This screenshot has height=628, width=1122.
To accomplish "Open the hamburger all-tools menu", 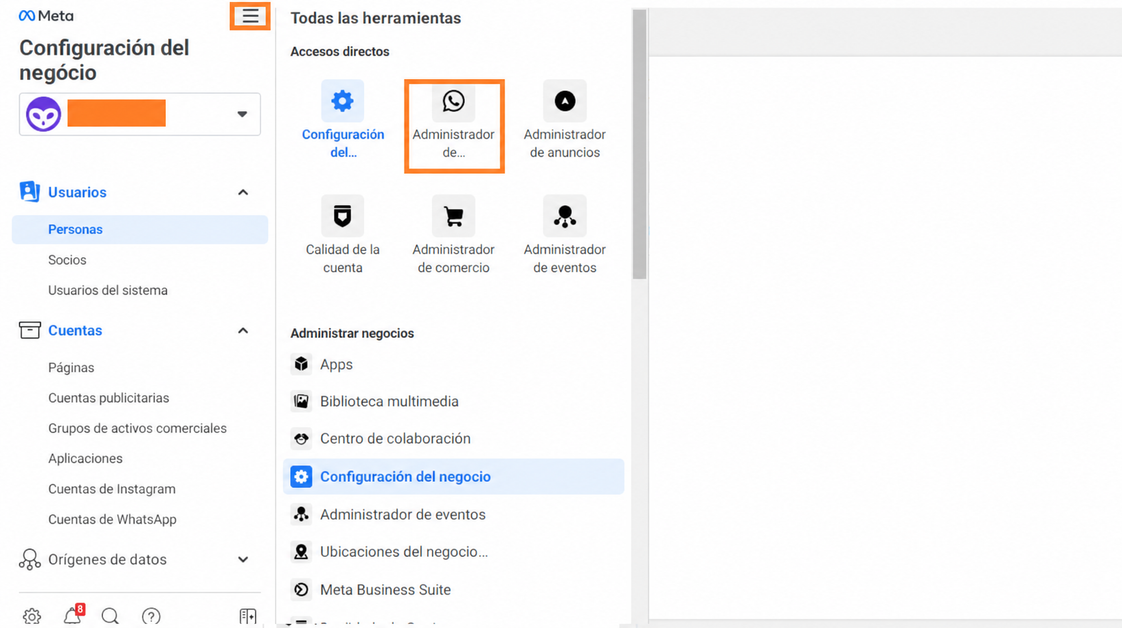I will (250, 16).
